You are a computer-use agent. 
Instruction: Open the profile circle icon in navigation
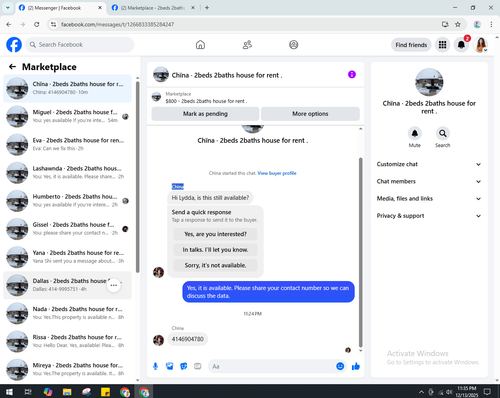[294, 45]
